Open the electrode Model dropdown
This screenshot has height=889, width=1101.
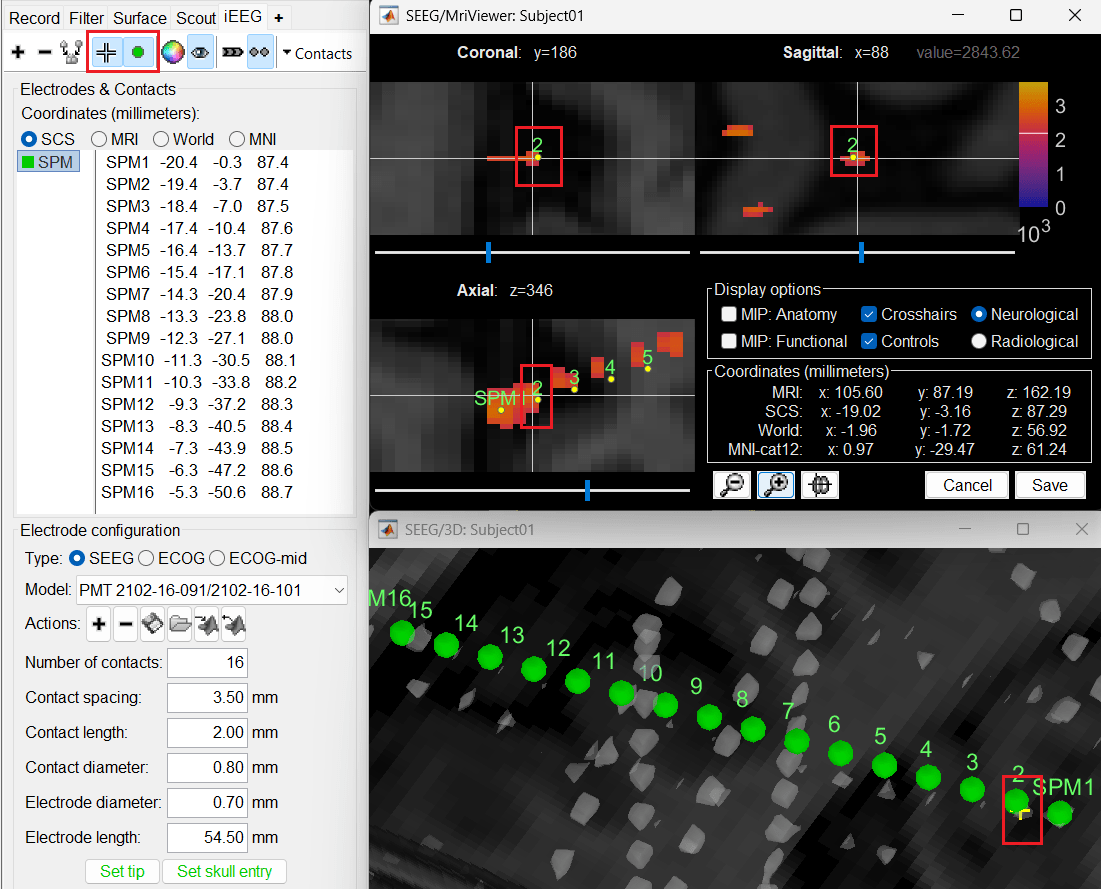[x=211, y=590]
